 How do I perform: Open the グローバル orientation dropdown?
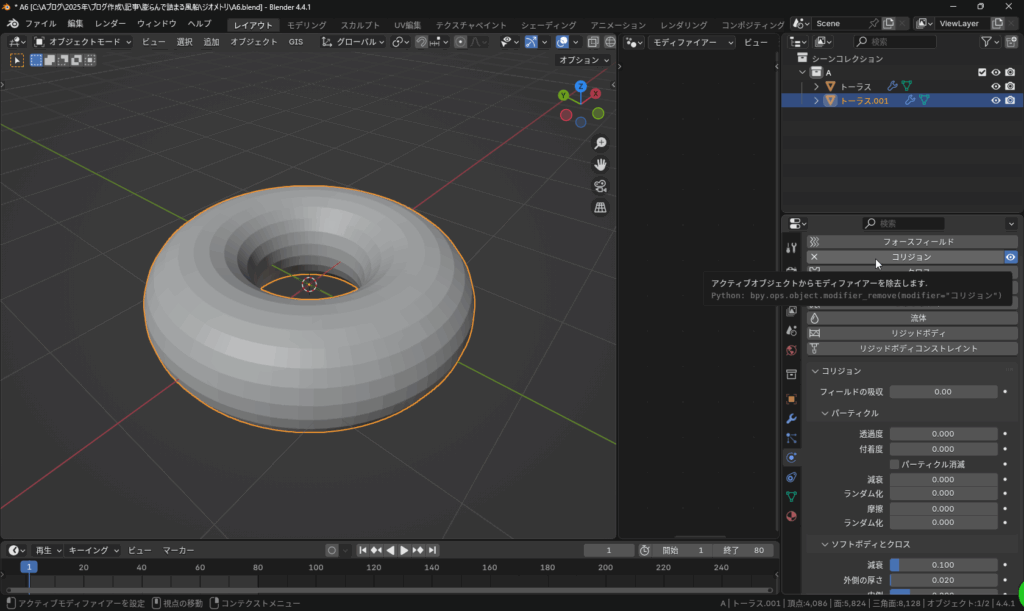(x=353, y=42)
